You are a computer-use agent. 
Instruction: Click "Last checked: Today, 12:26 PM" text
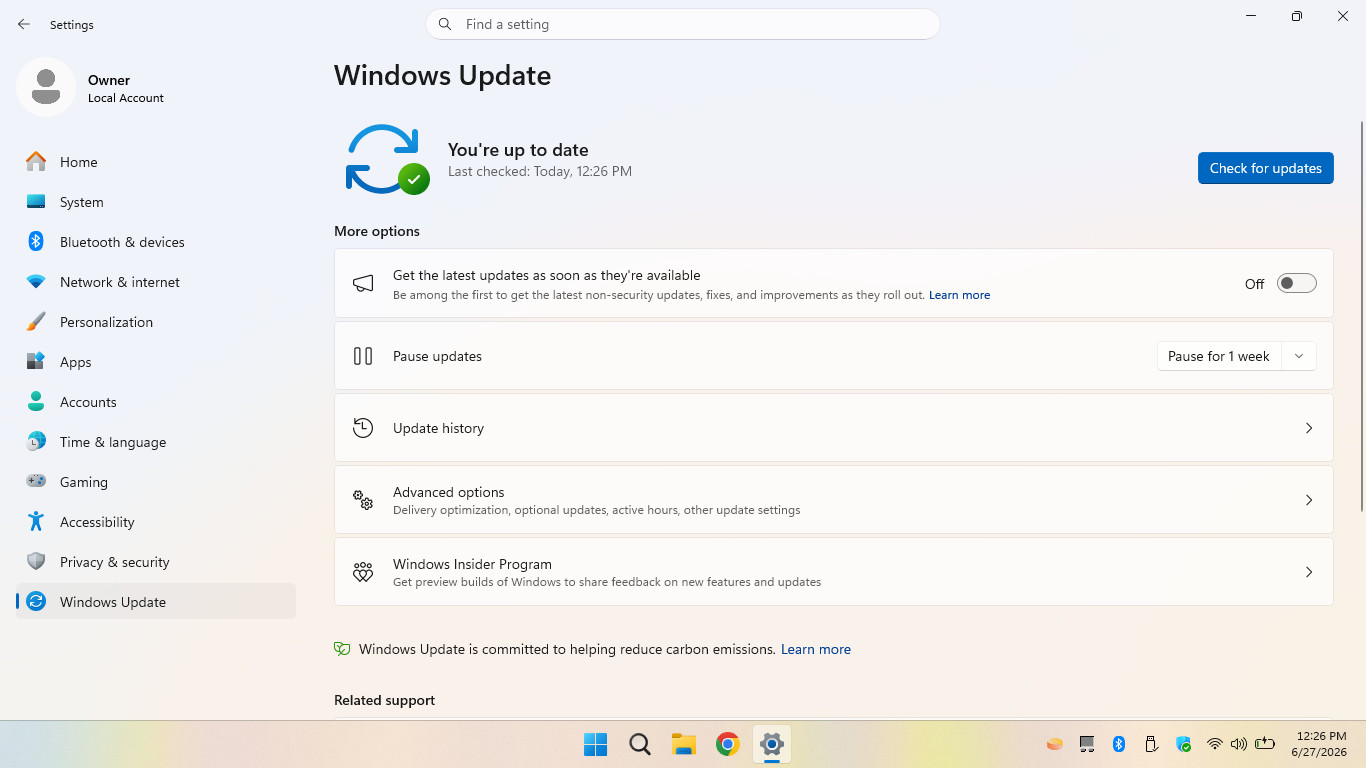(540, 171)
